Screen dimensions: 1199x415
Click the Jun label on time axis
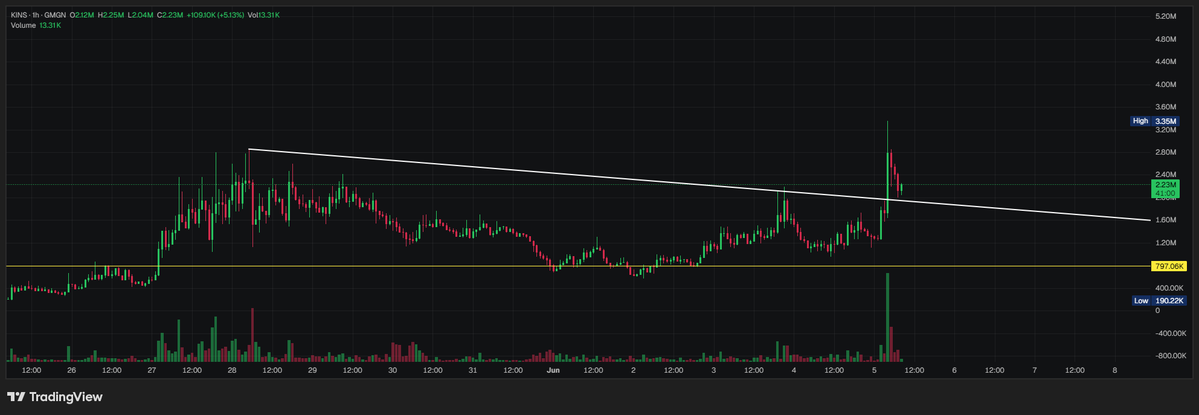coord(552,370)
